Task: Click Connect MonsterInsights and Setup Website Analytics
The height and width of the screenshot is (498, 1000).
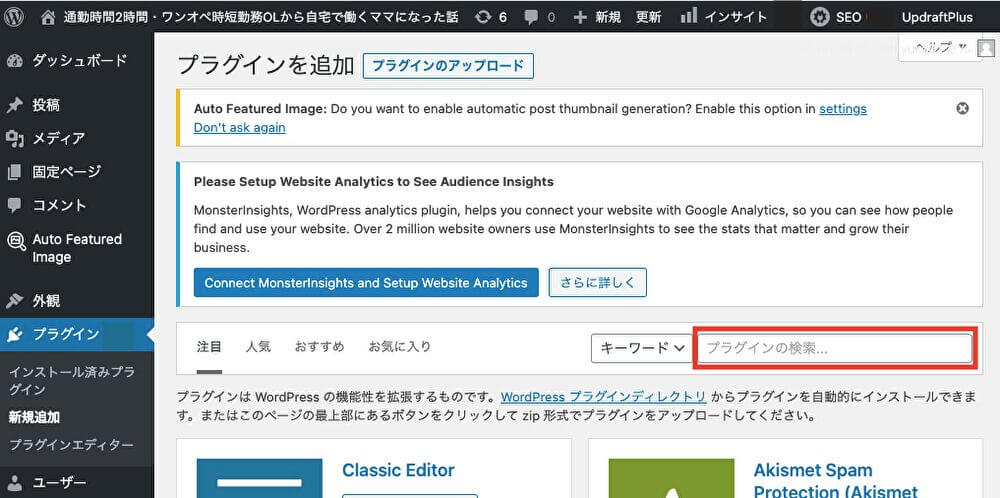Action: pyautogui.click(x=366, y=282)
